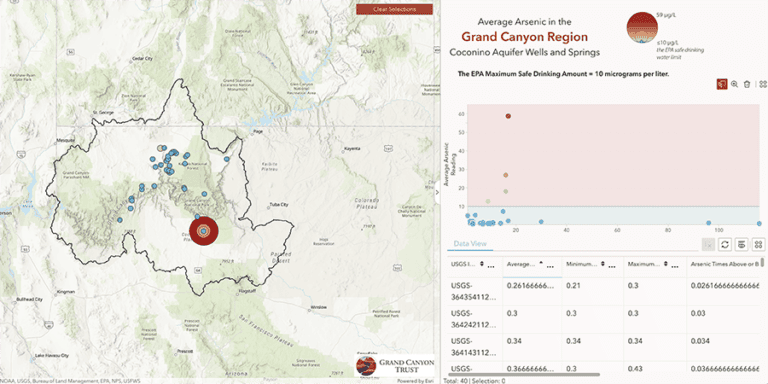Click the Cedar City label on the map
This screenshot has width=768, height=384.
(x=143, y=58)
